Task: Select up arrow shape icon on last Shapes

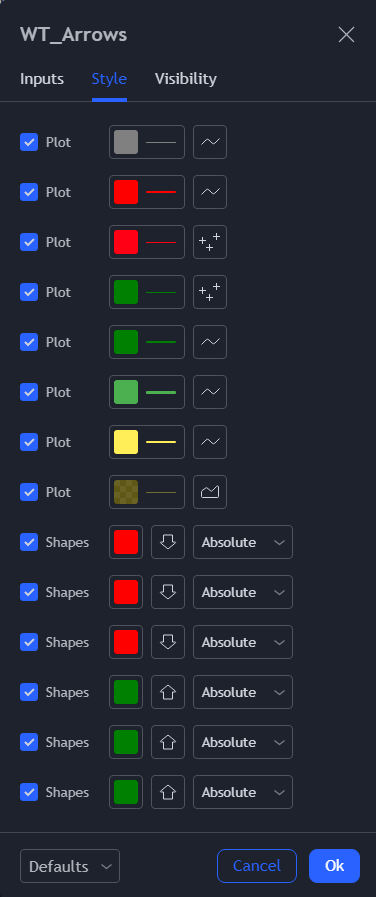Action: [168, 792]
